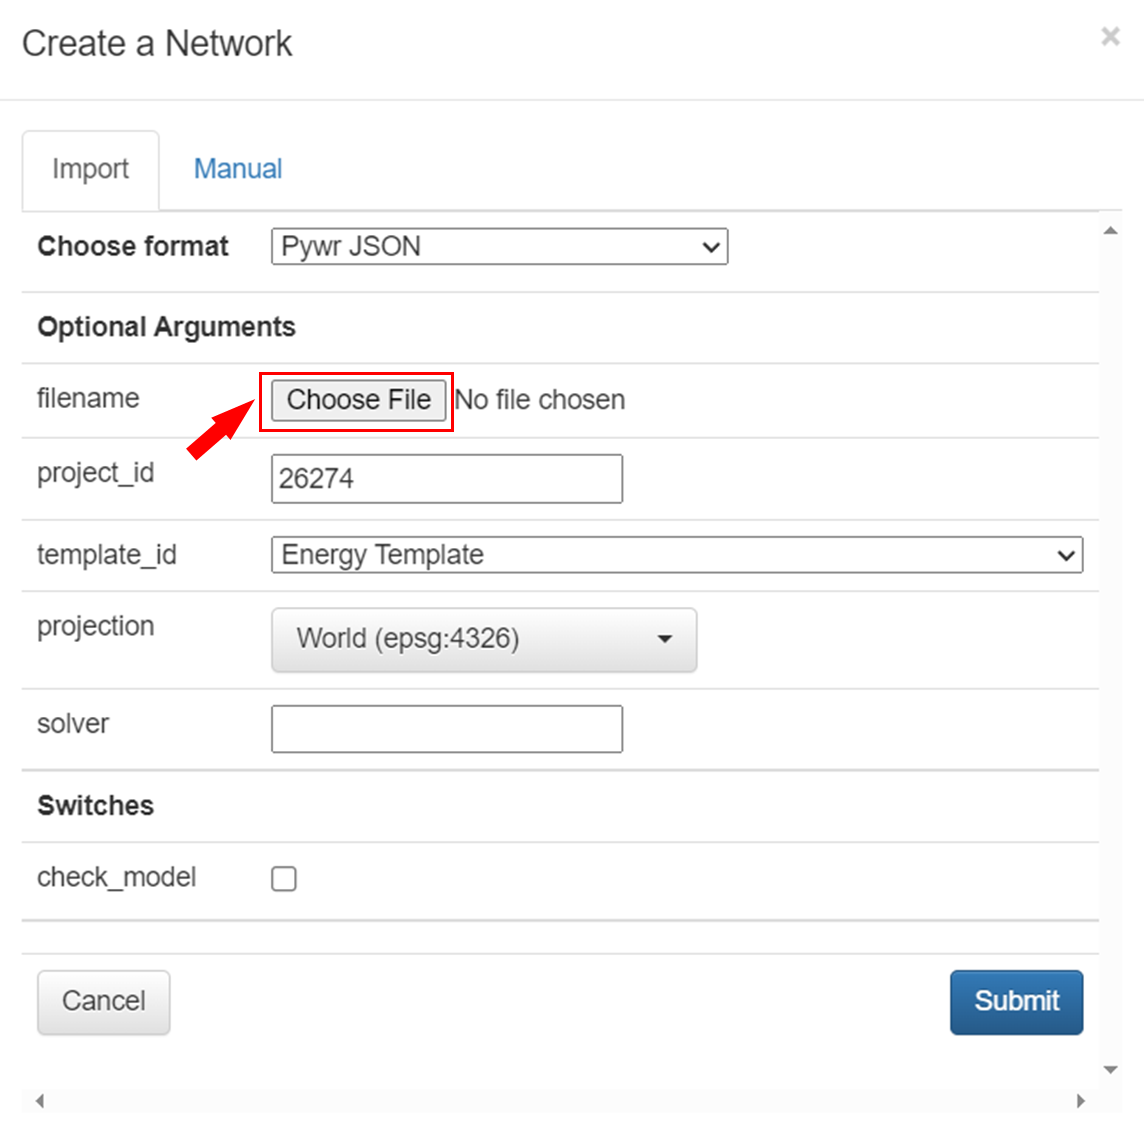This screenshot has width=1144, height=1125.
Task: Click the vertical scrollbar track
Action: pos(1110,650)
